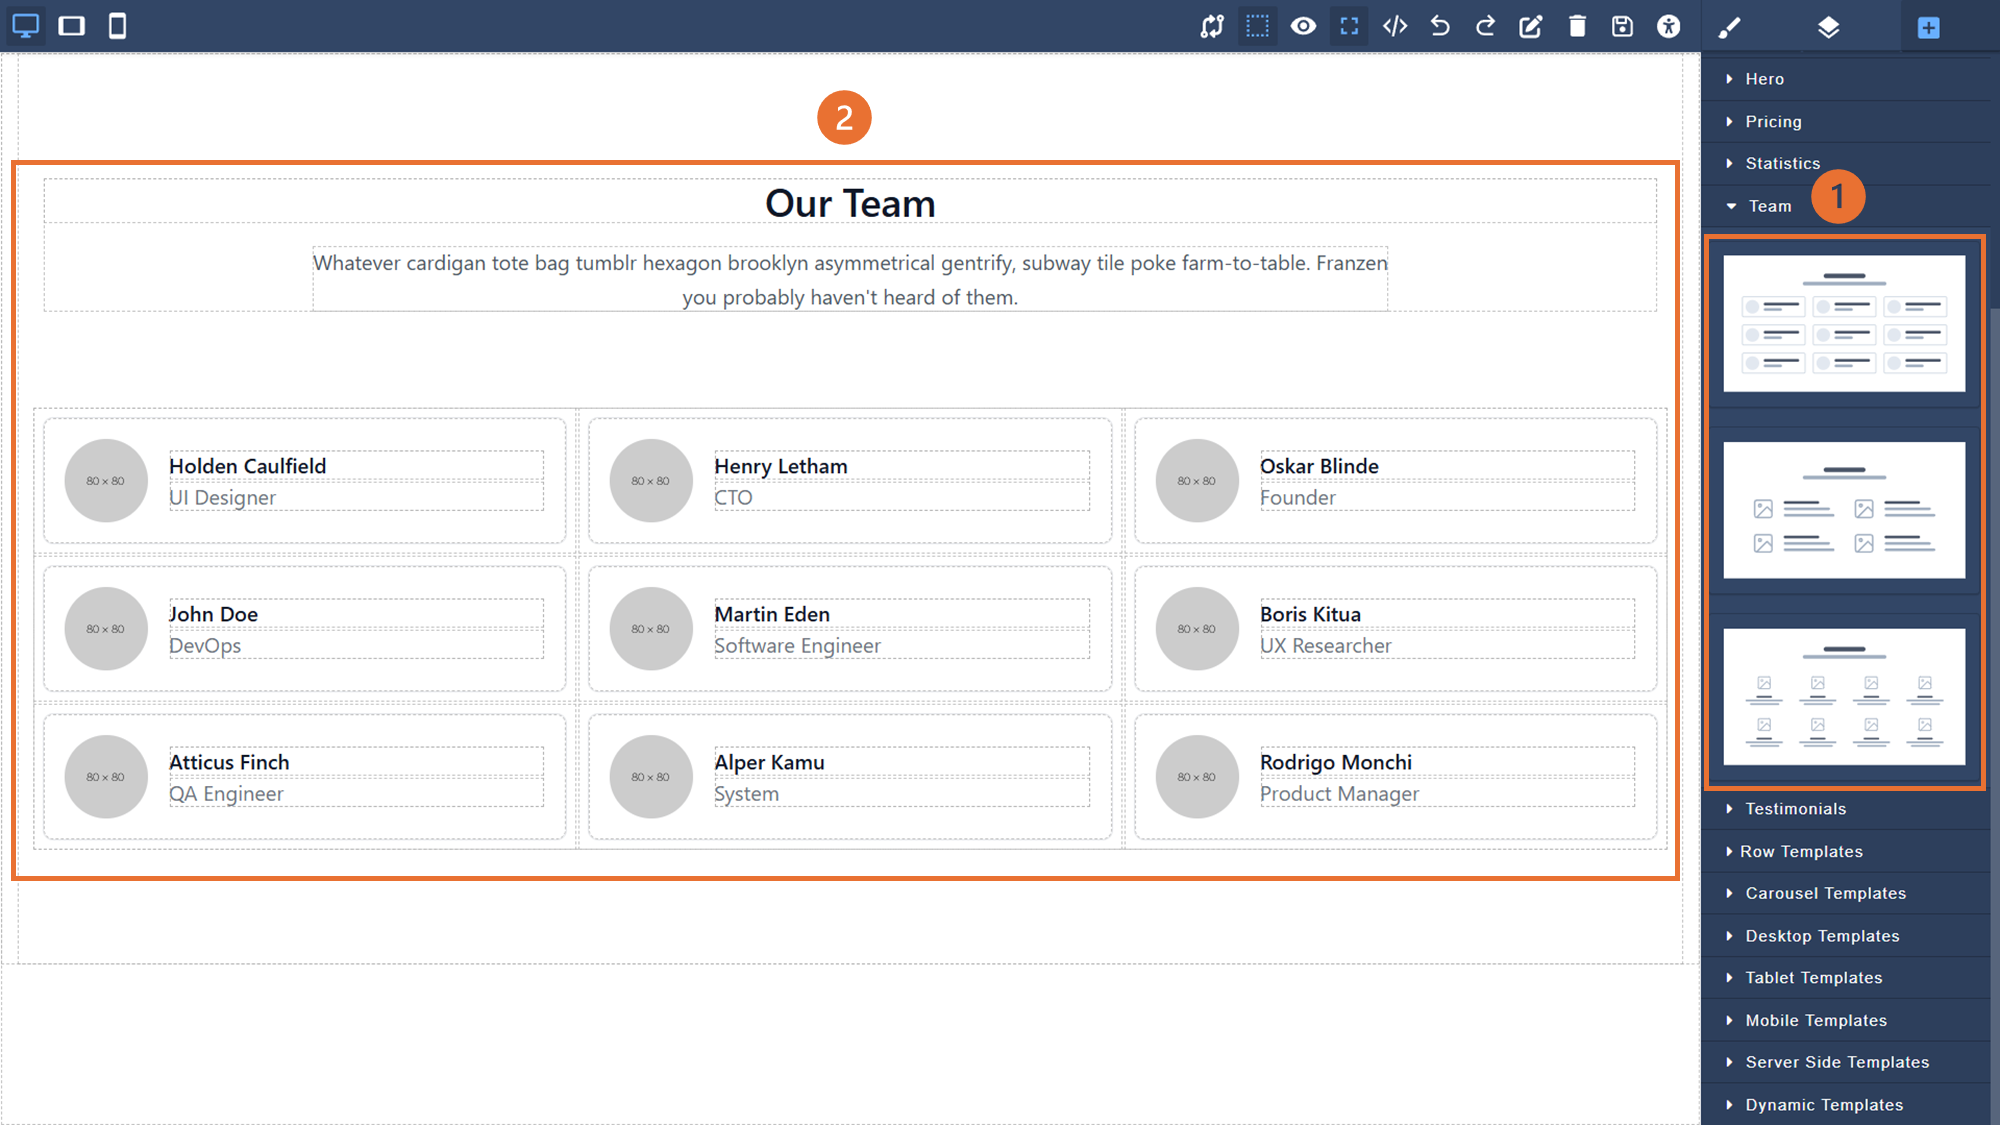Save the page with floppy icon

pos(1622,26)
